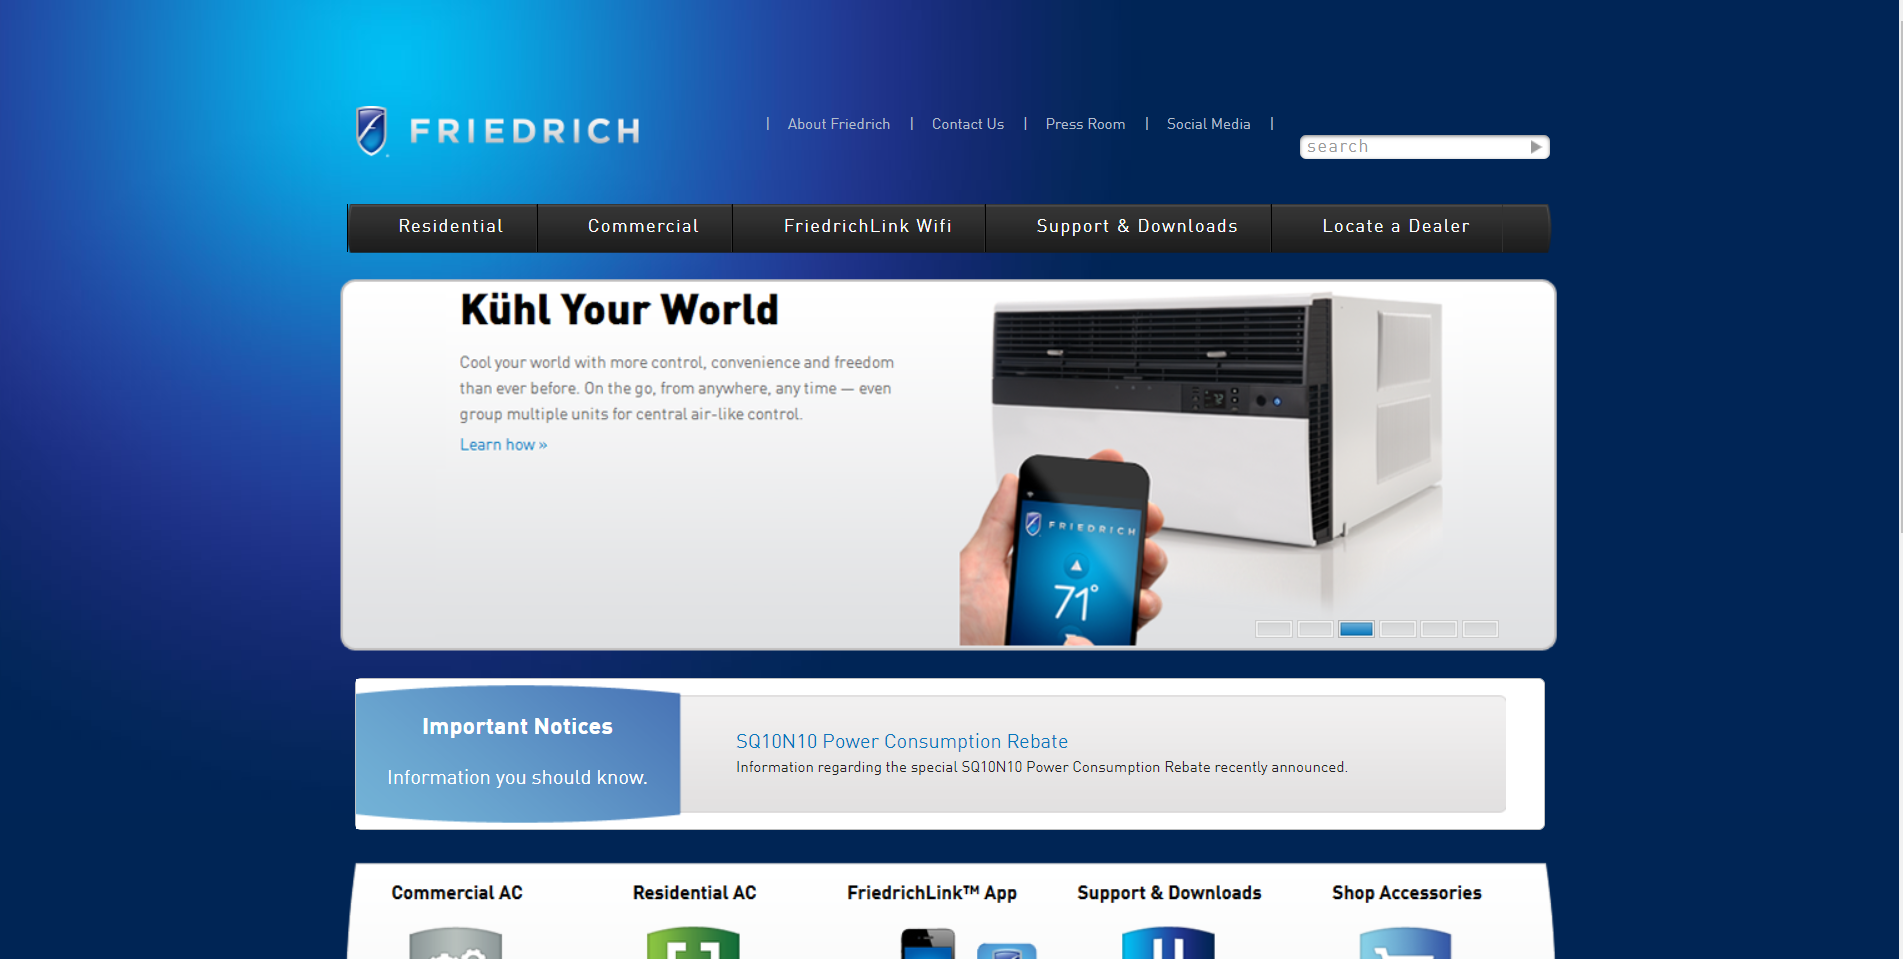The image size is (1903, 959).
Task: Select the second slideshow indicator
Action: coord(1315,629)
